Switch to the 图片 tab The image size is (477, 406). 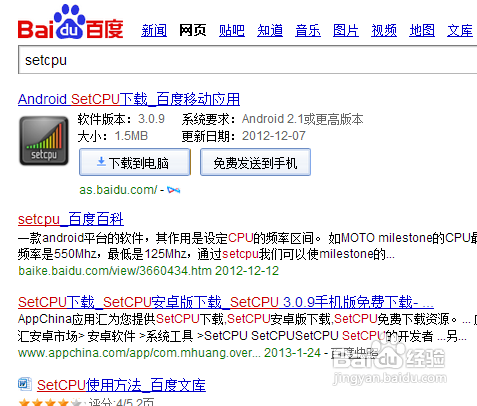pyautogui.click(x=346, y=31)
